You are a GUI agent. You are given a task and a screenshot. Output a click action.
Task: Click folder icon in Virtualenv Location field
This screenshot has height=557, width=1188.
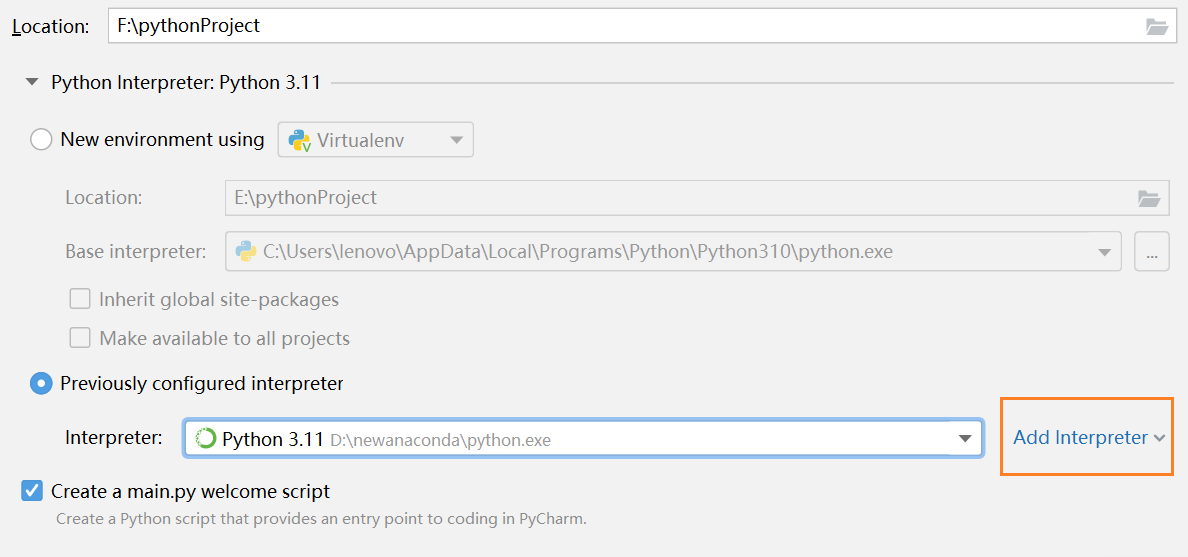tap(1149, 198)
